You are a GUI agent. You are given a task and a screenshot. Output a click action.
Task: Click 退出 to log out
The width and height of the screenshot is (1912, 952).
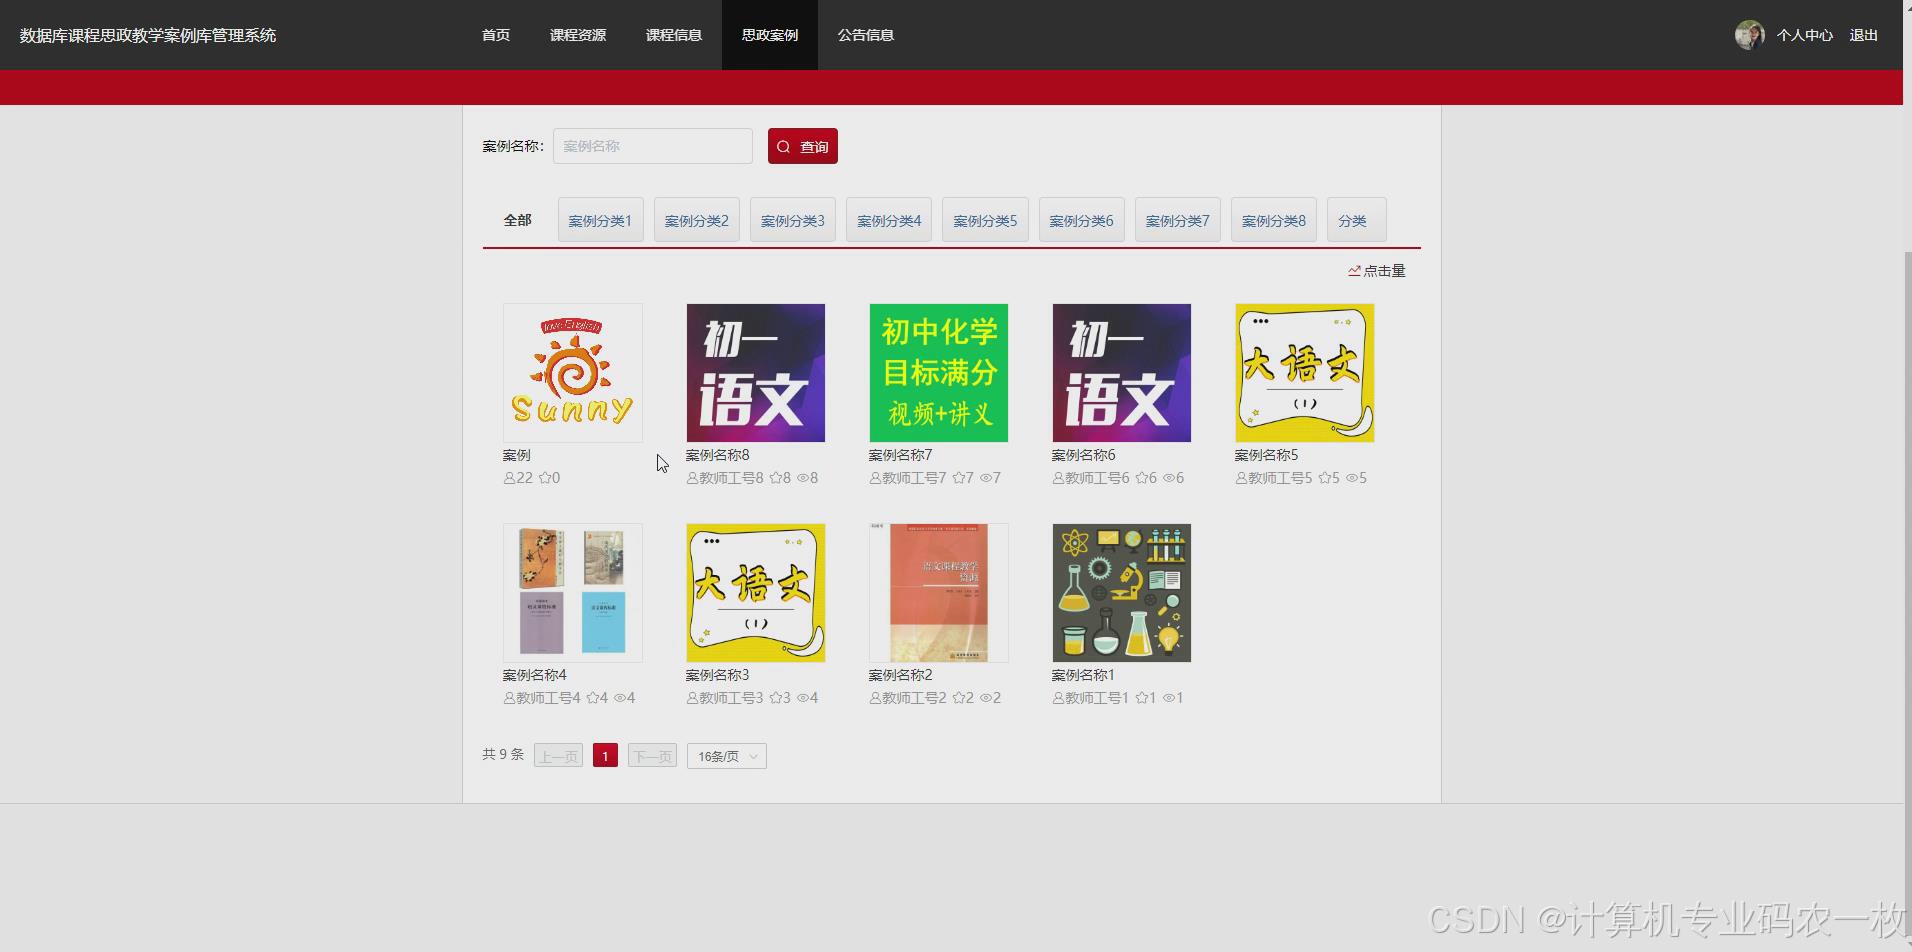tap(1863, 34)
